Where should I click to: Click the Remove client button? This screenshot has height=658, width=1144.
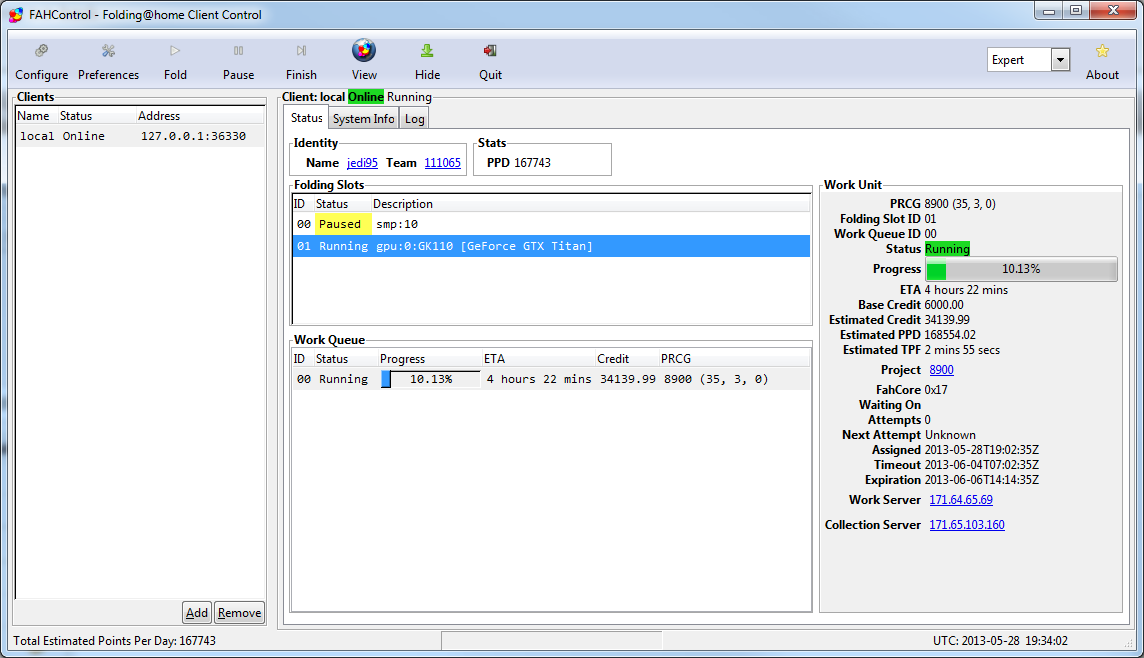tap(240, 613)
